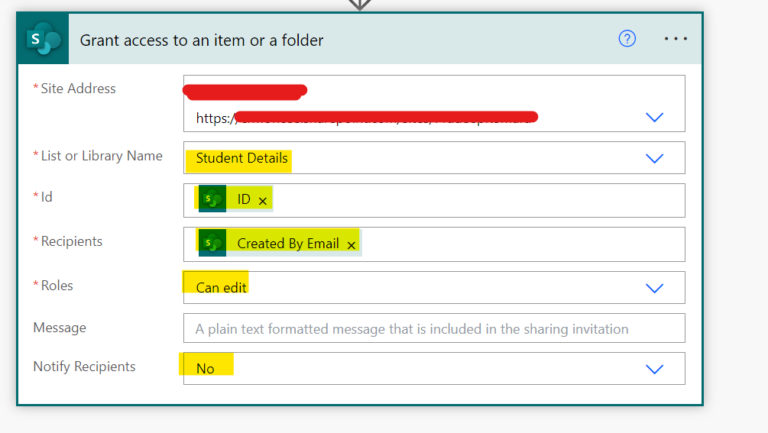Click the No value for Notify Recipients
768x433 pixels.
[x=205, y=368]
